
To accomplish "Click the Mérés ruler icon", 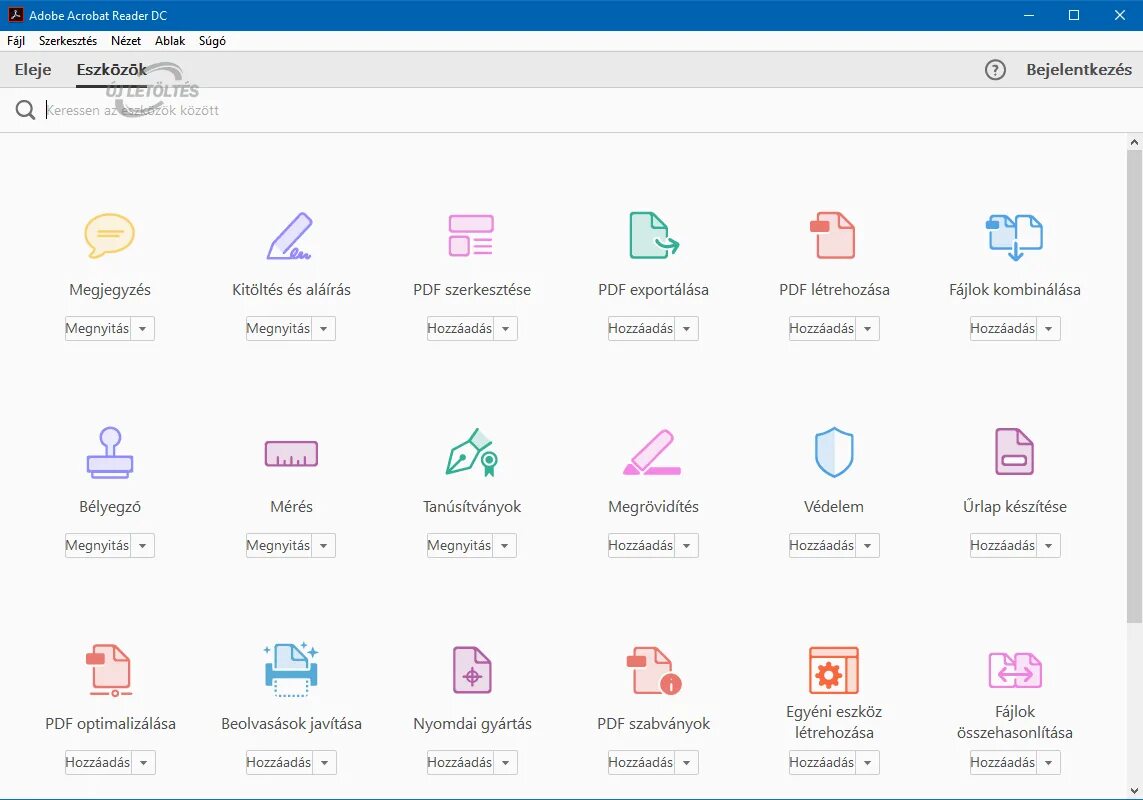I will (x=291, y=454).
